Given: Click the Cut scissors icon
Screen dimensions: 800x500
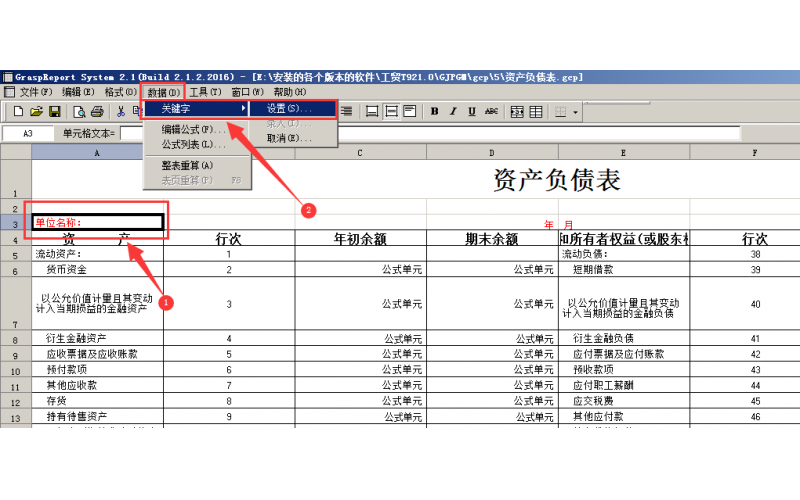Looking at the screenshot, I should pos(121,111).
